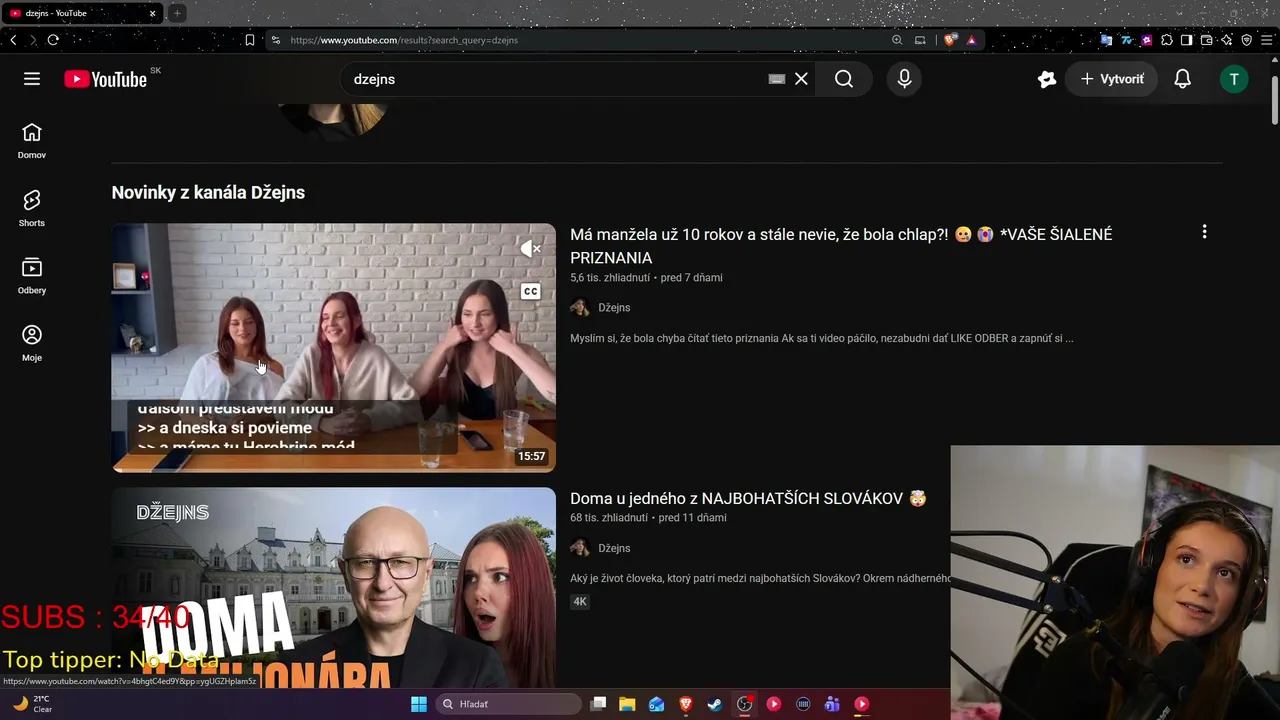The image size is (1280, 720).
Task: Go to the YouTube logo homepage
Action: coord(105,79)
